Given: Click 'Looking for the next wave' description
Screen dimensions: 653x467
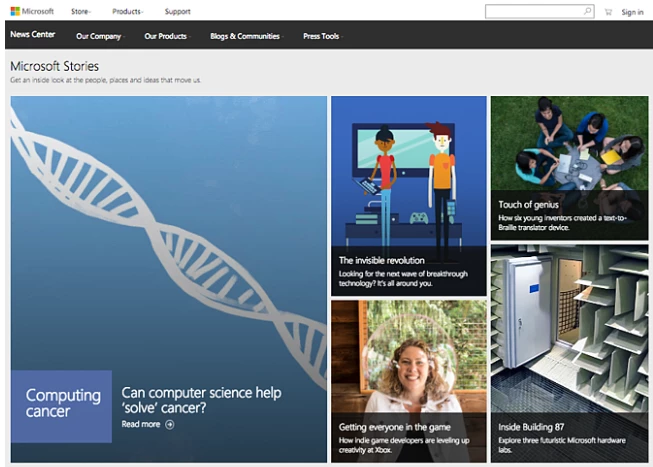Looking at the screenshot, I should (403, 279).
